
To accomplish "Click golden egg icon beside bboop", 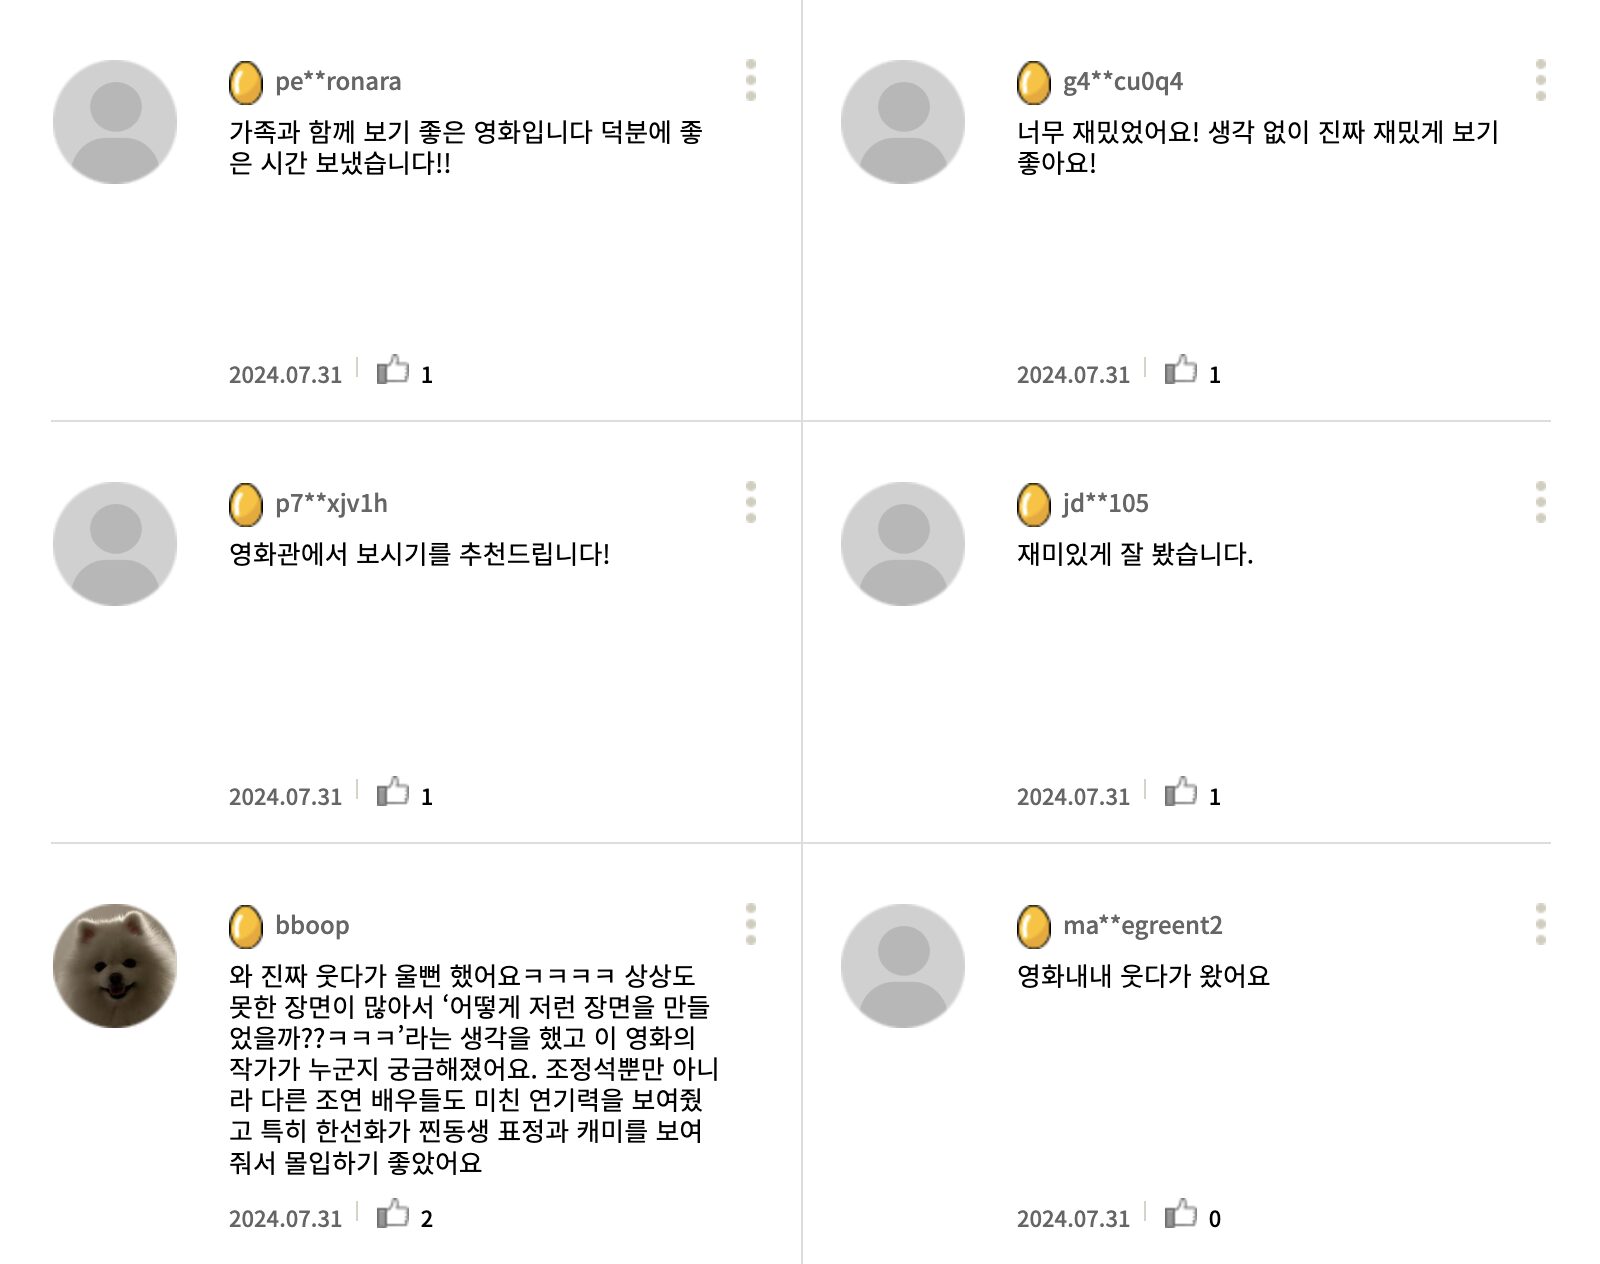I will [246, 926].
